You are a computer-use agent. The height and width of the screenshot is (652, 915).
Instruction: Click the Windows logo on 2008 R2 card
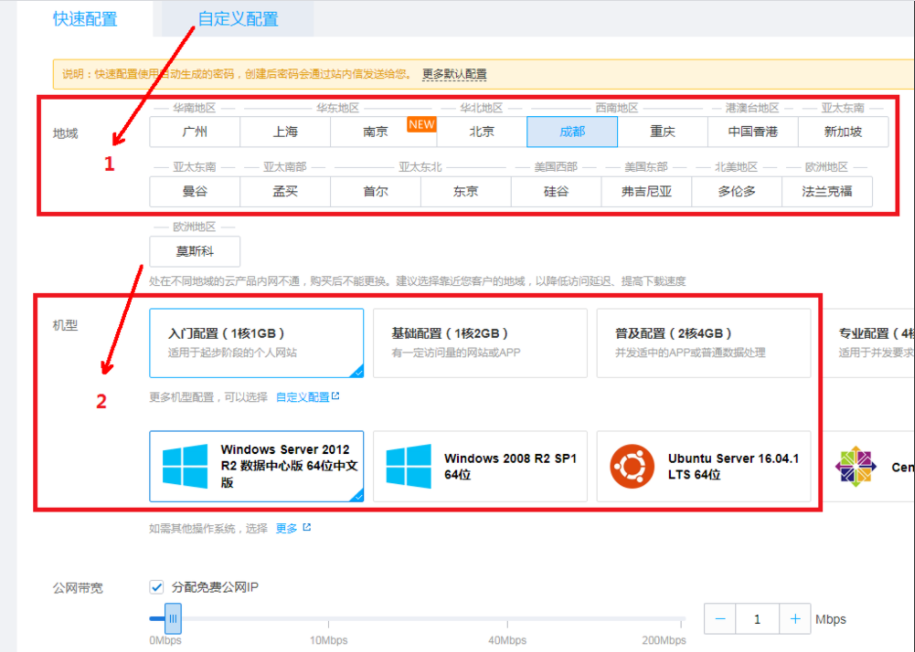(408, 466)
